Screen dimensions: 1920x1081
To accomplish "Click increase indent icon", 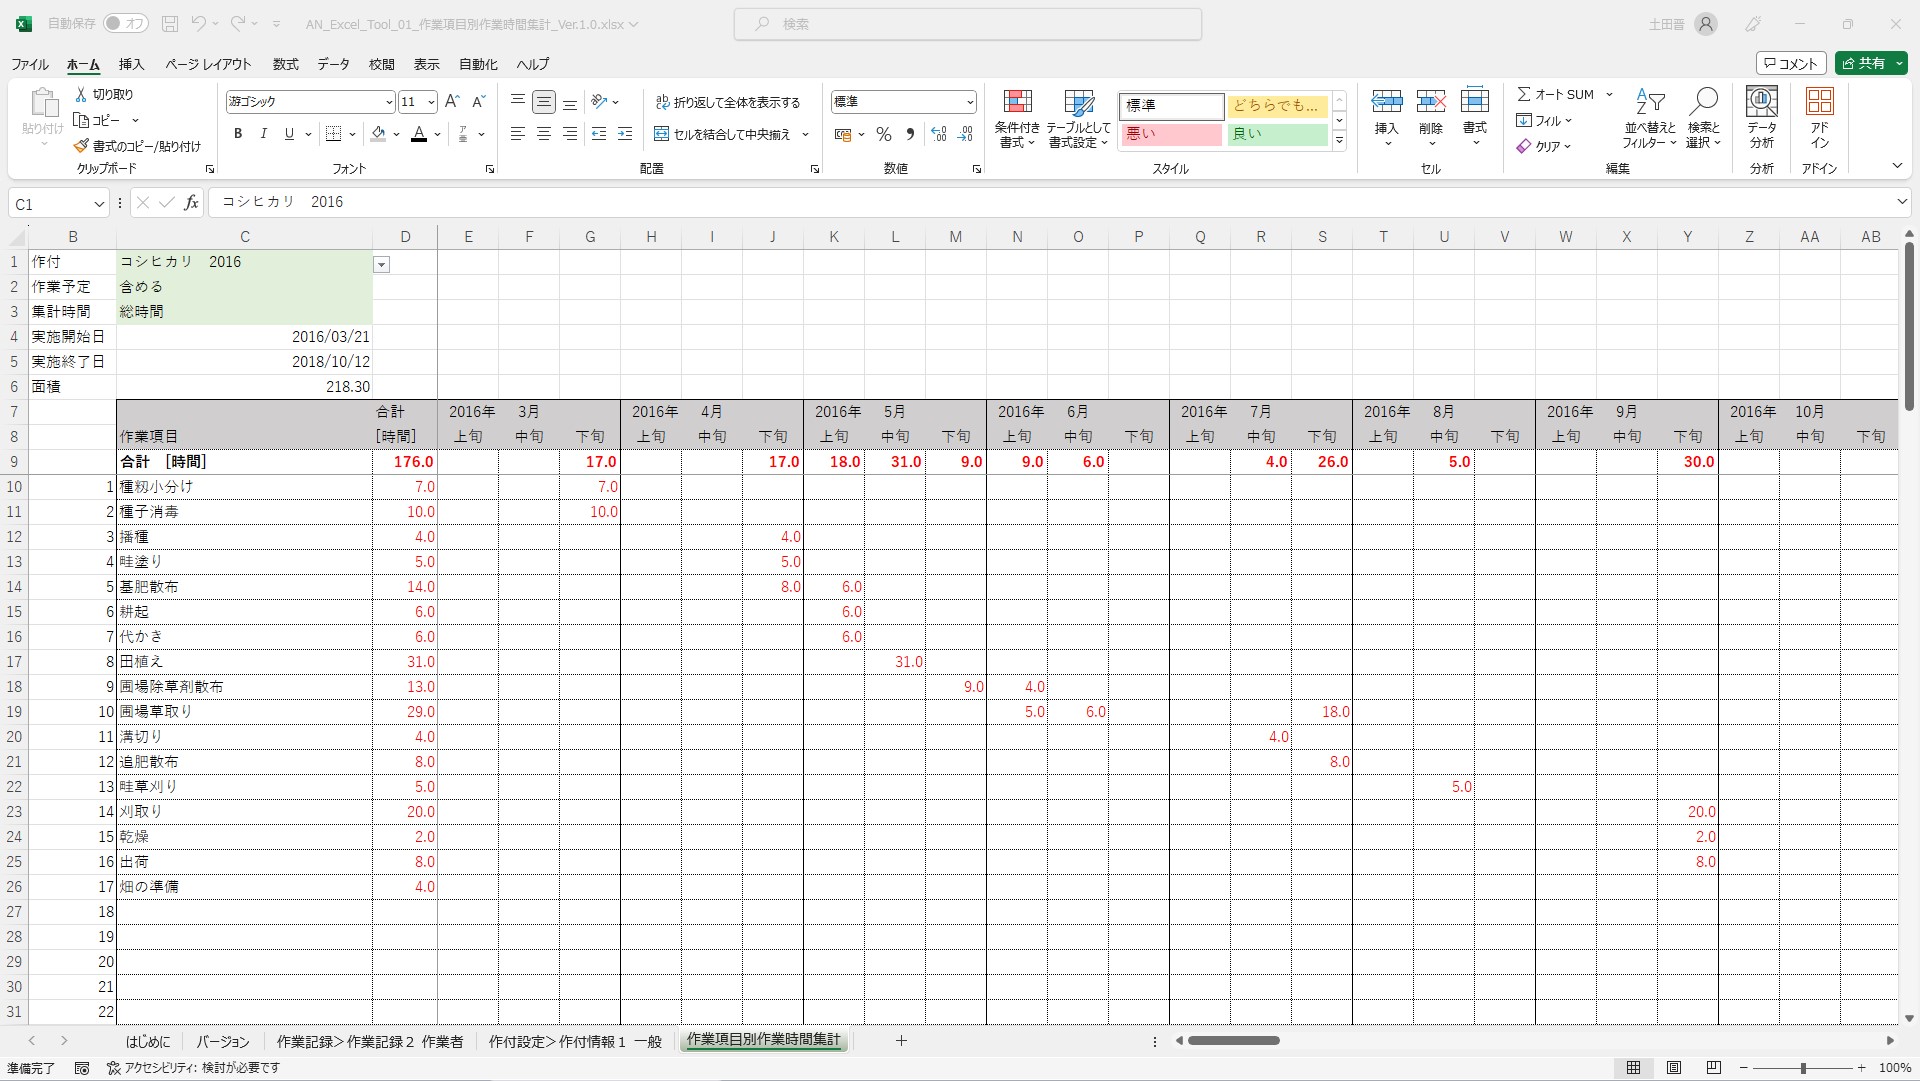I will [625, 134].
